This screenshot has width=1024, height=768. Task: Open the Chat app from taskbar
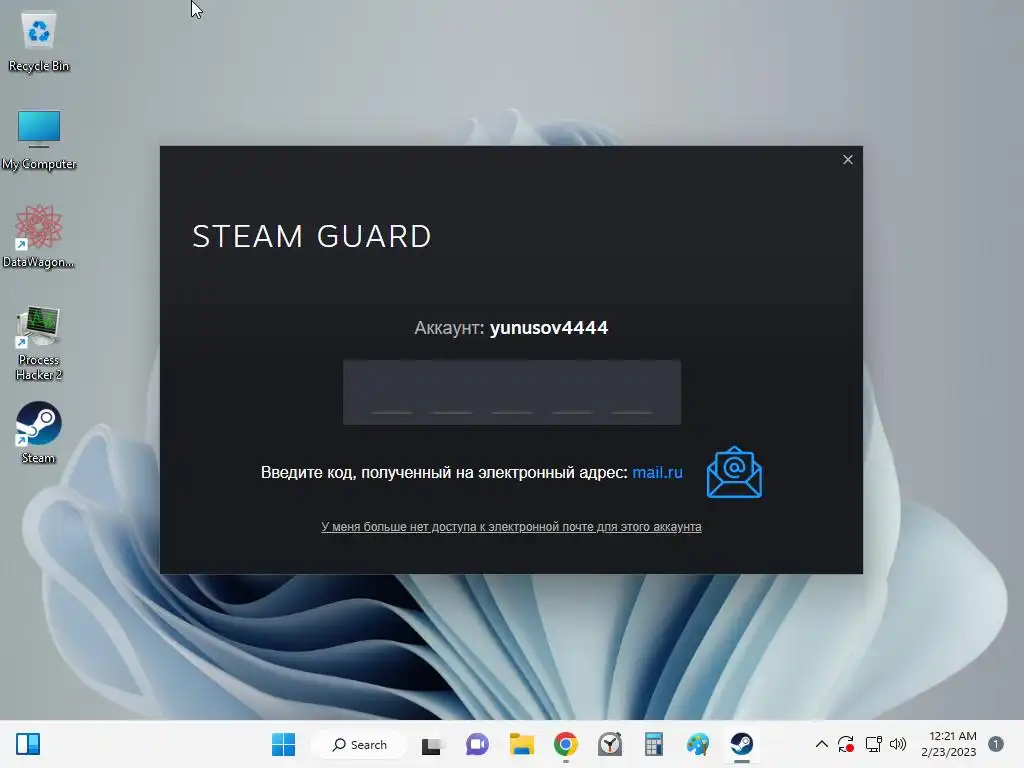477,744
